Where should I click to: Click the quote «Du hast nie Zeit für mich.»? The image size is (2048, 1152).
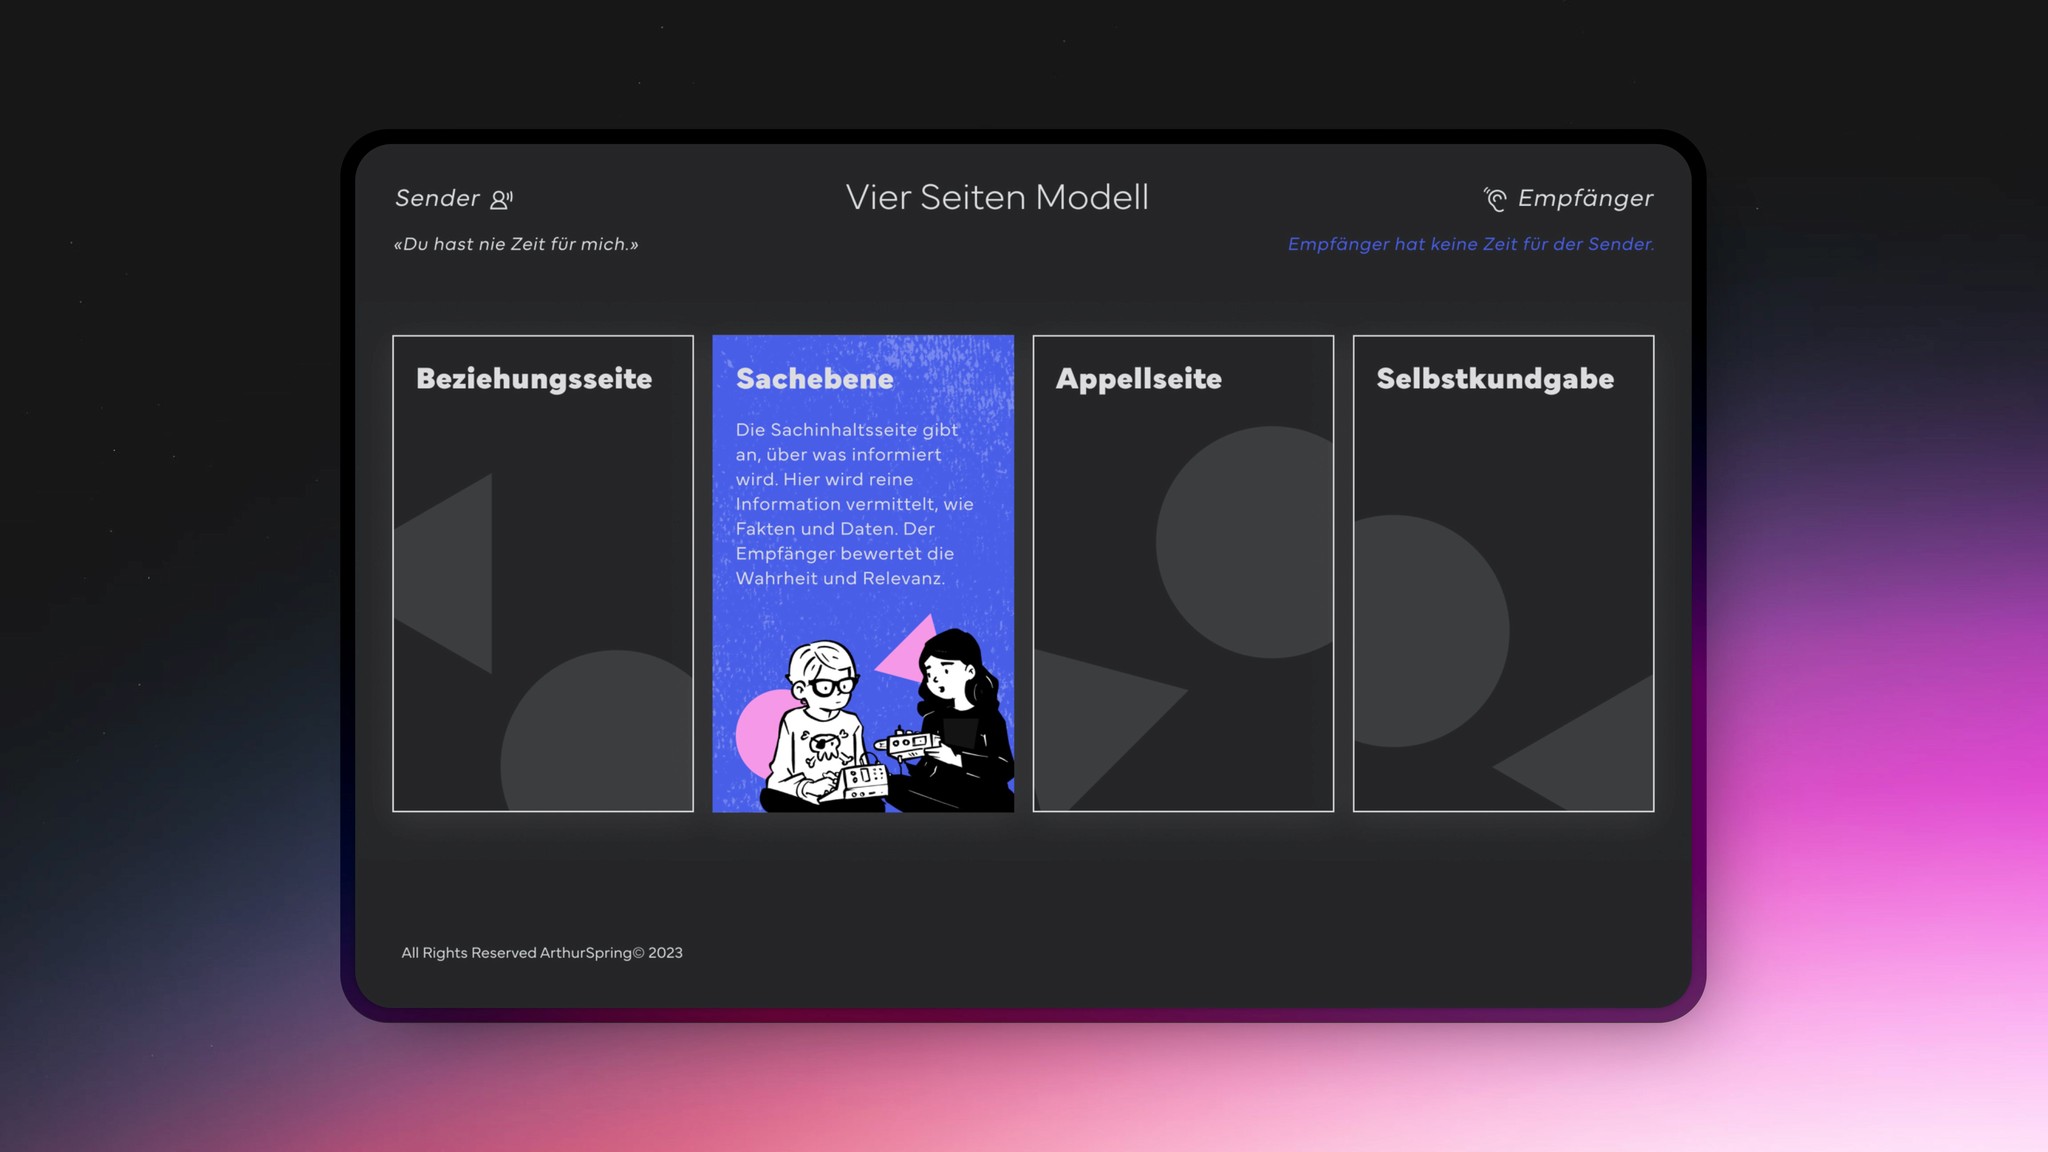[x=516, y=244]
